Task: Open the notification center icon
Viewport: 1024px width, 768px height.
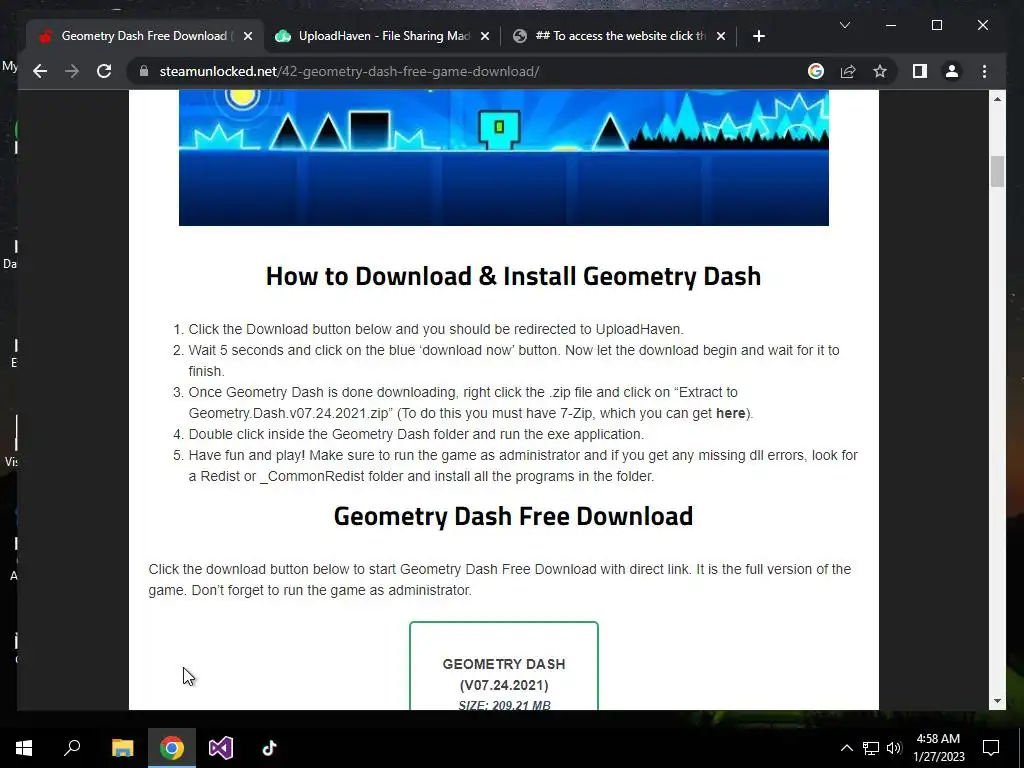Action: [x=991, y=748]
